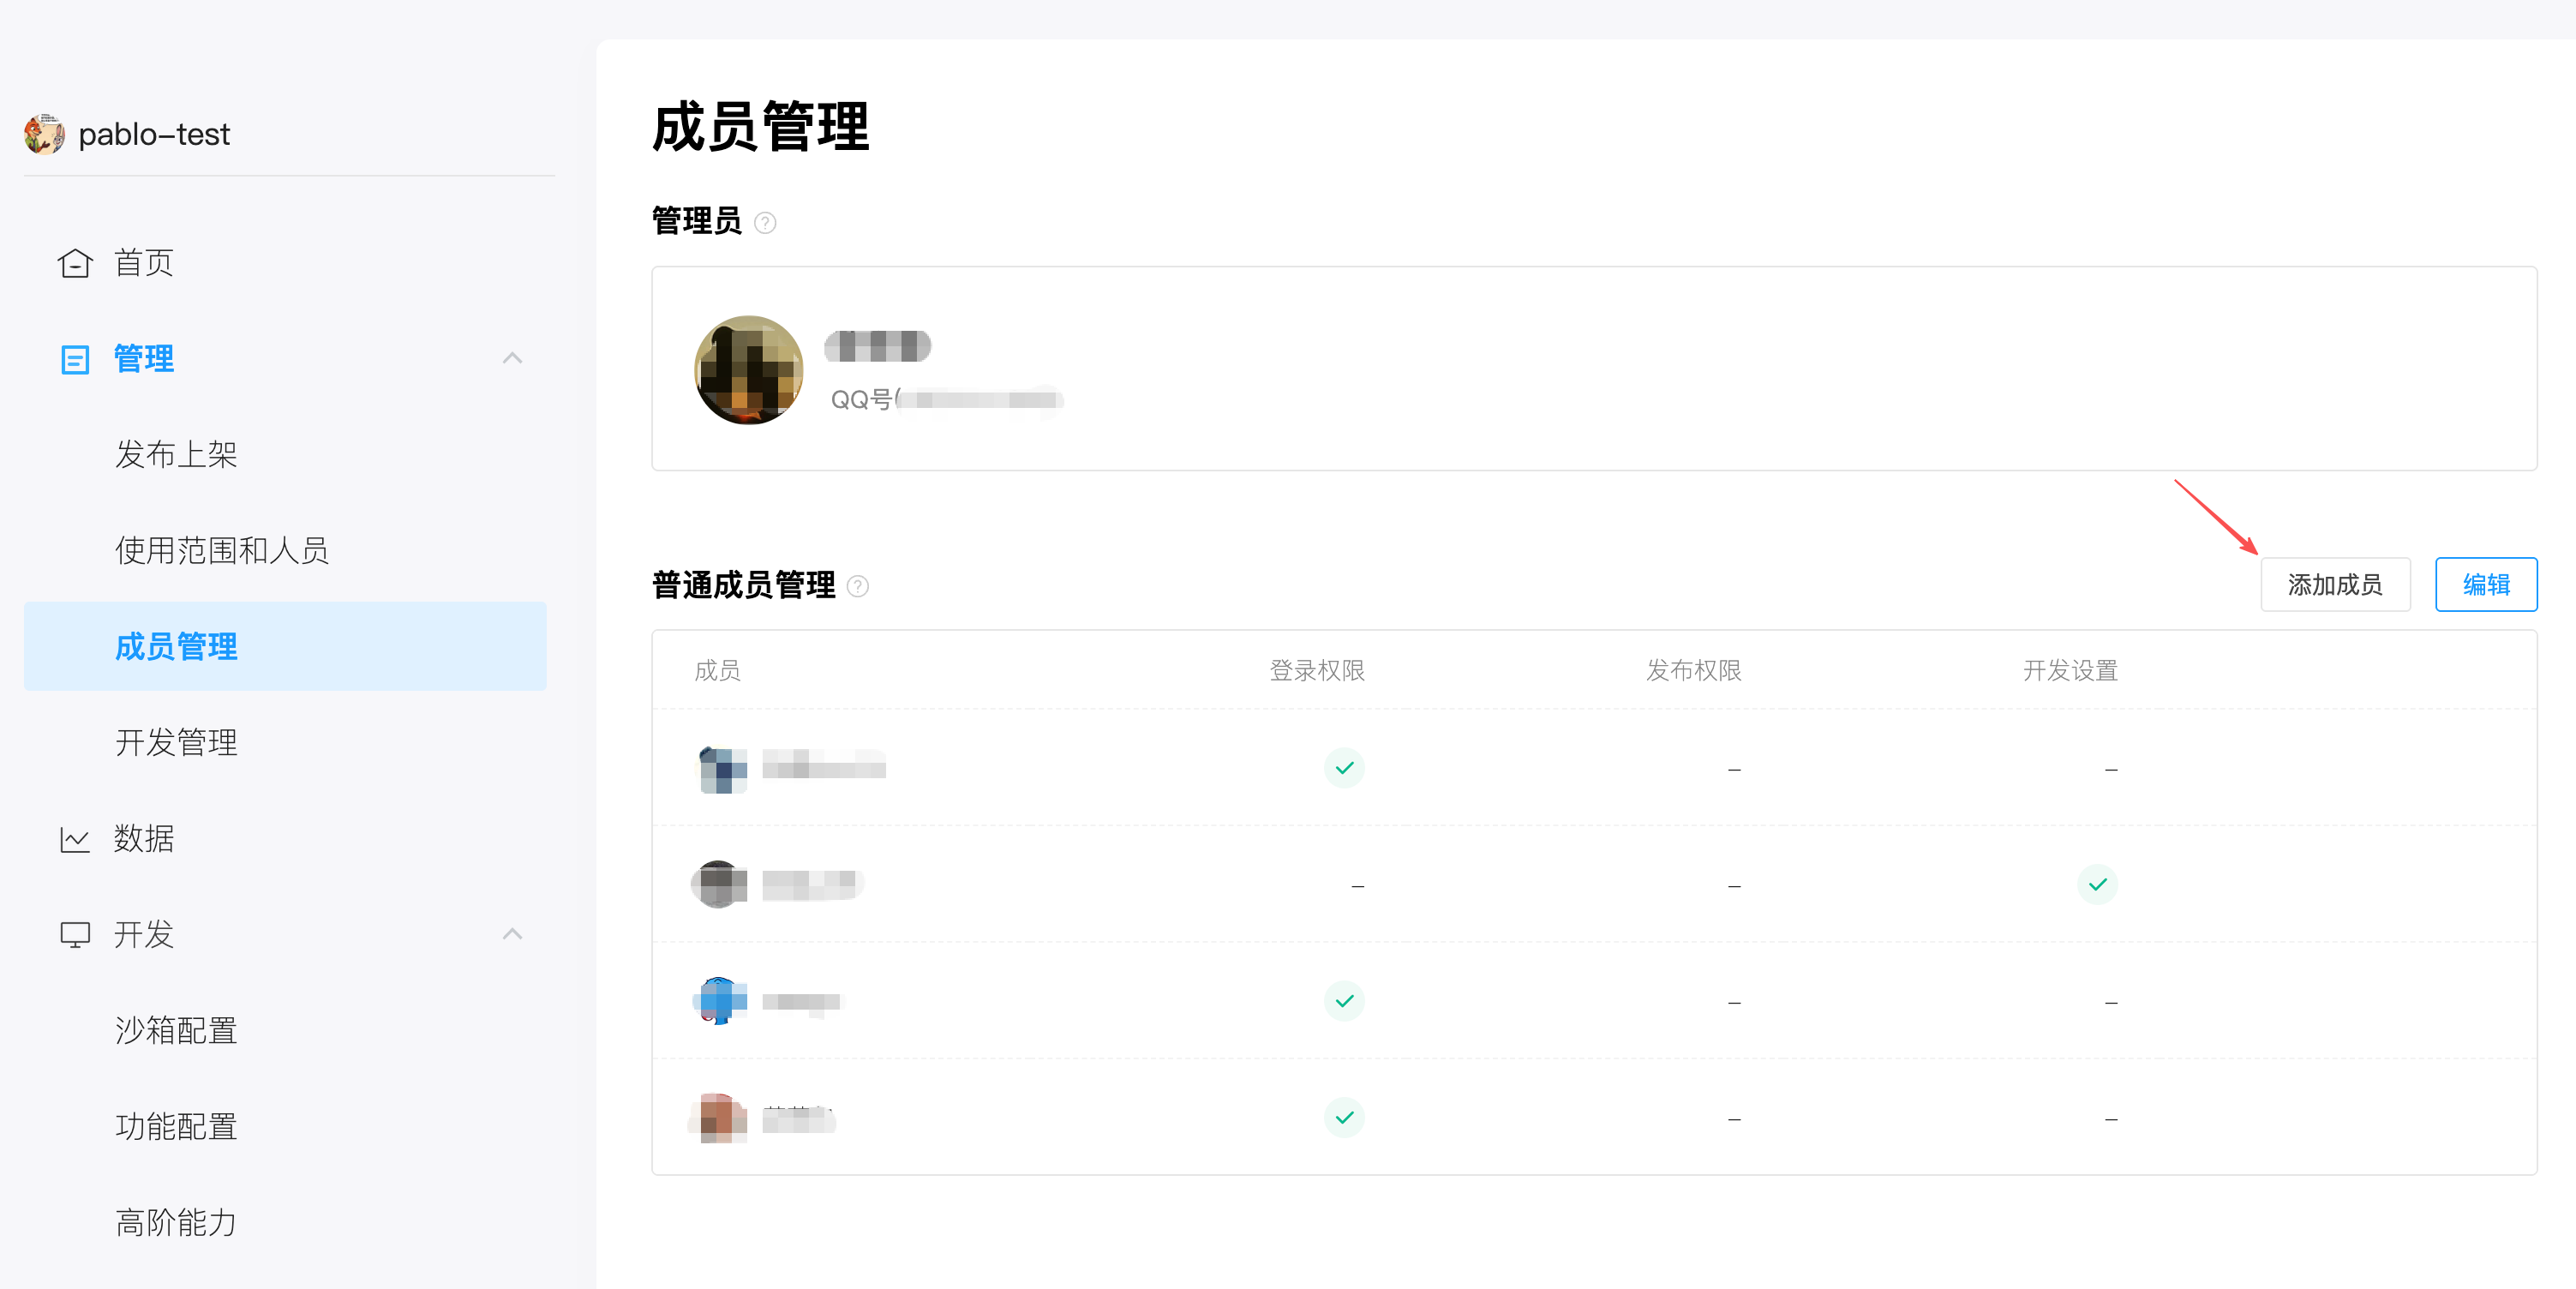This screenshot has width=2576, height=1289.
Task: Toggle the second member's 开发设置 checkmark
Action: tap(2099, 884)
